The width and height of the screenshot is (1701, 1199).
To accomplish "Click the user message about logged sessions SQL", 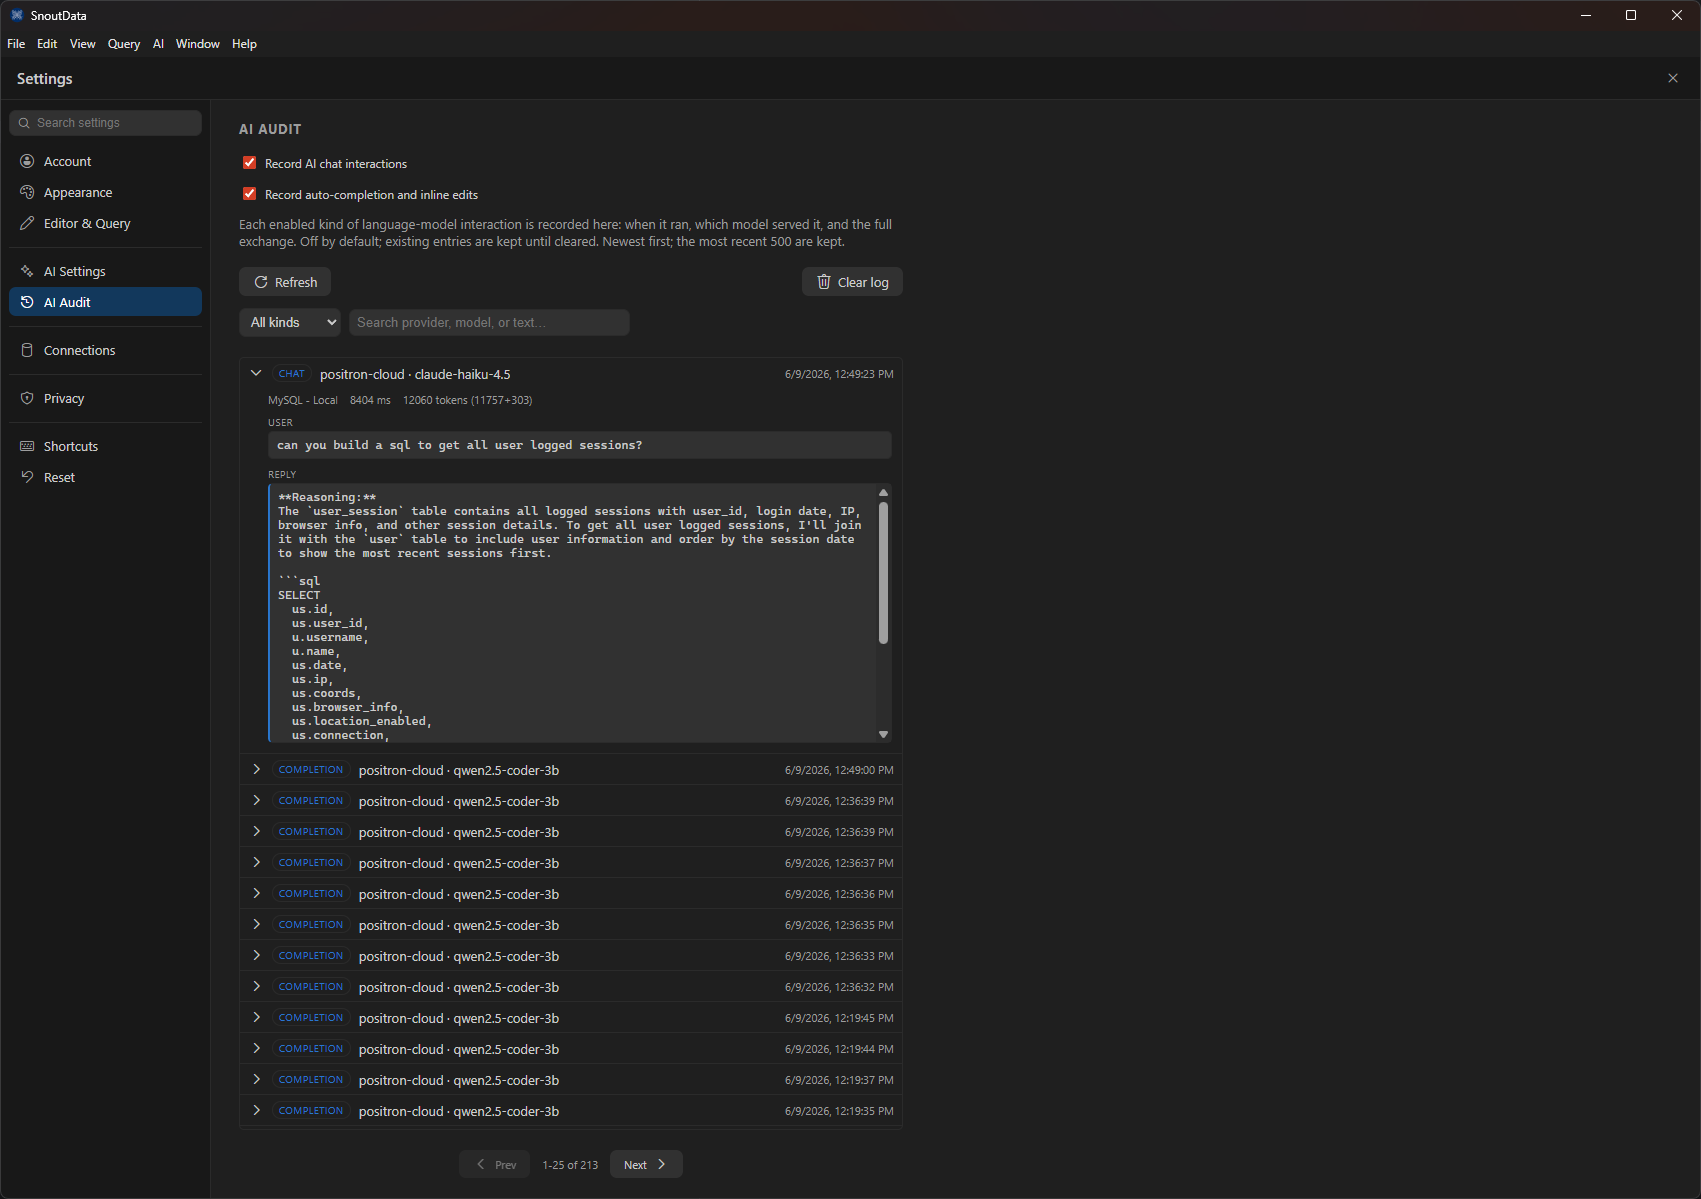I will [x=580, y=445].
